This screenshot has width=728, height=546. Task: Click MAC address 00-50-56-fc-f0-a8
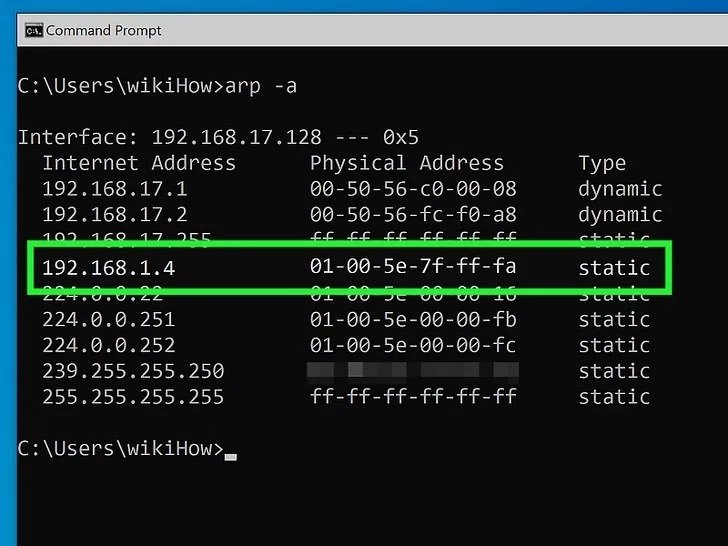pos(413,215)
